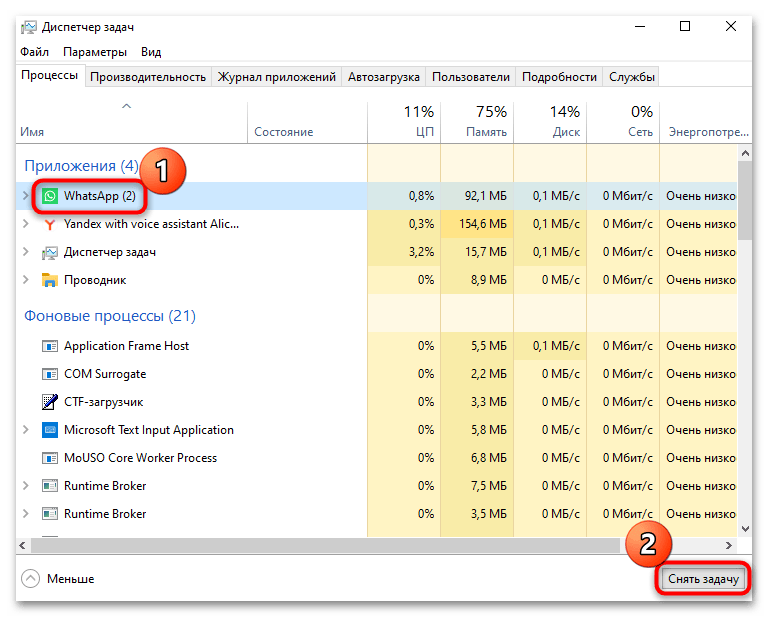Sort by the Энергопотребление column header

706,122
